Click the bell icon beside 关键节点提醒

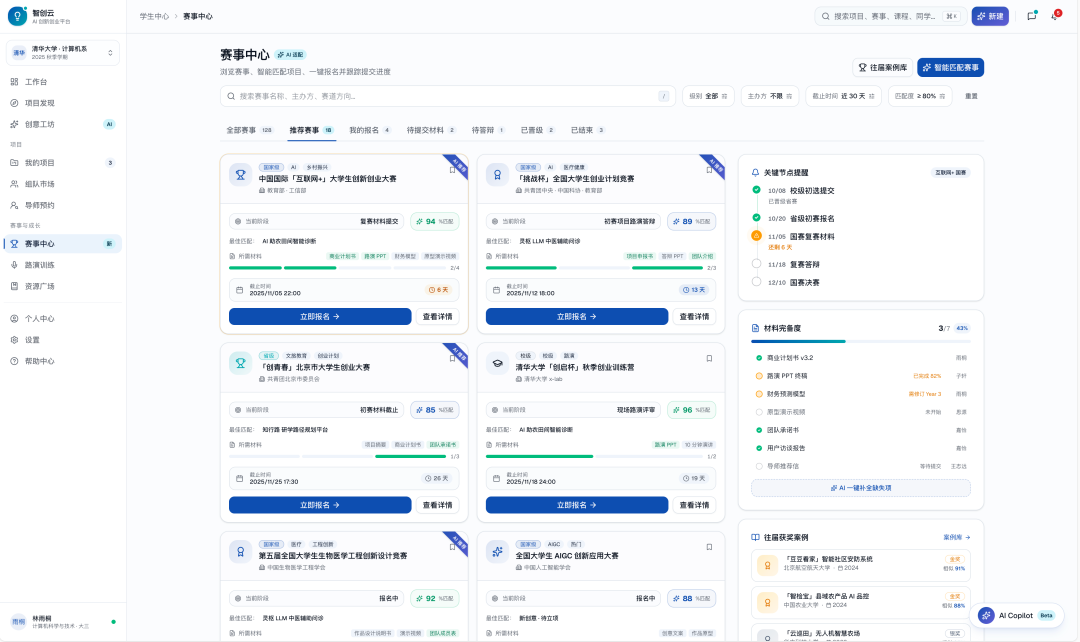click(x=756, y=173)
